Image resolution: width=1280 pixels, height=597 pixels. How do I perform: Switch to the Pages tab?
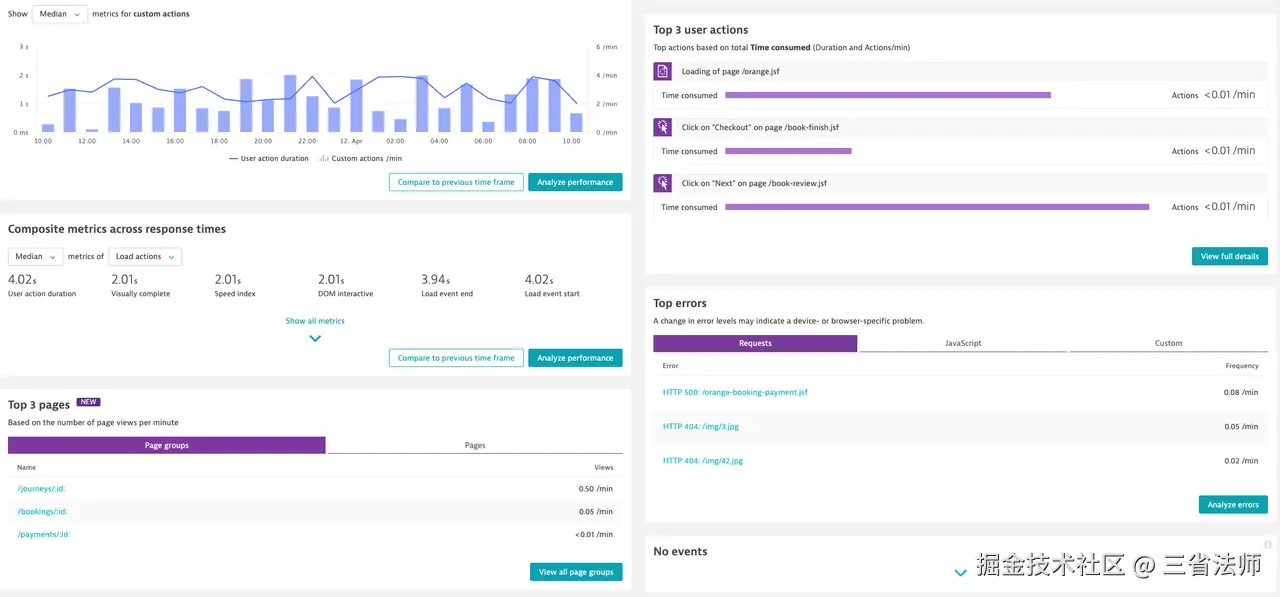click(x=475, y=445)
